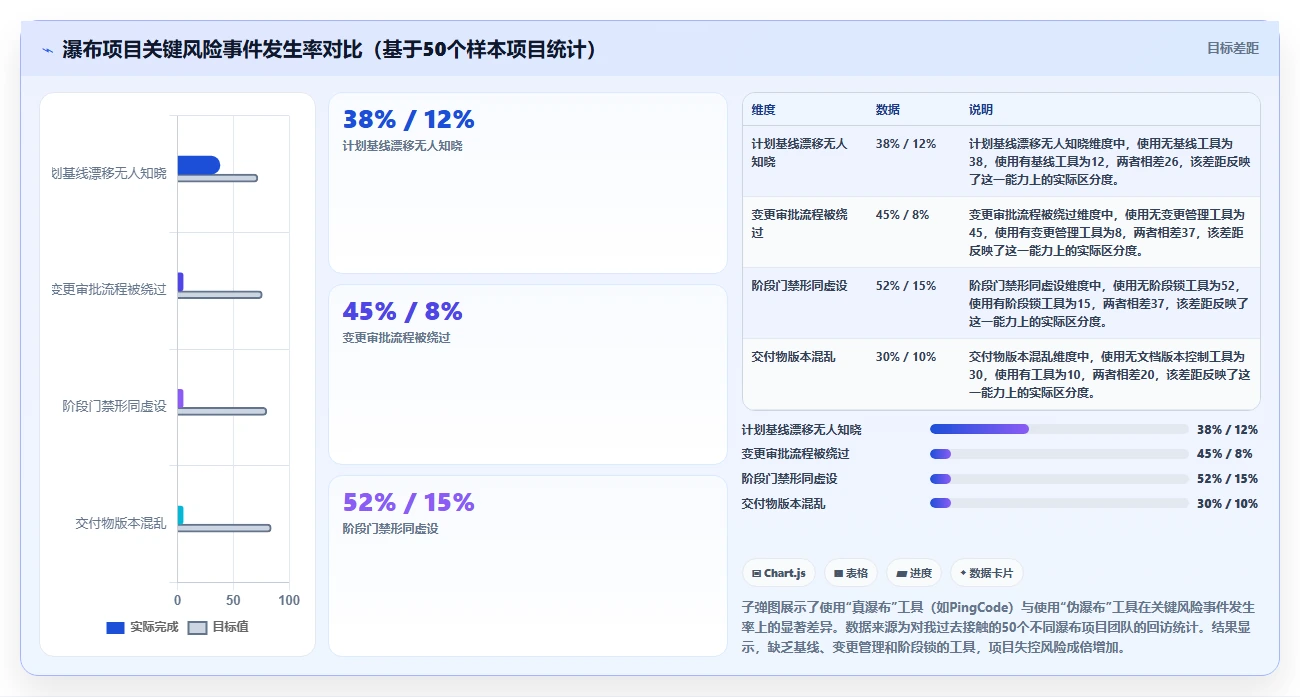Image resolution: width=1300 pixels, height=697 pixels.
Task: Click the 数据卡片 chip
Action: point(986,573)
